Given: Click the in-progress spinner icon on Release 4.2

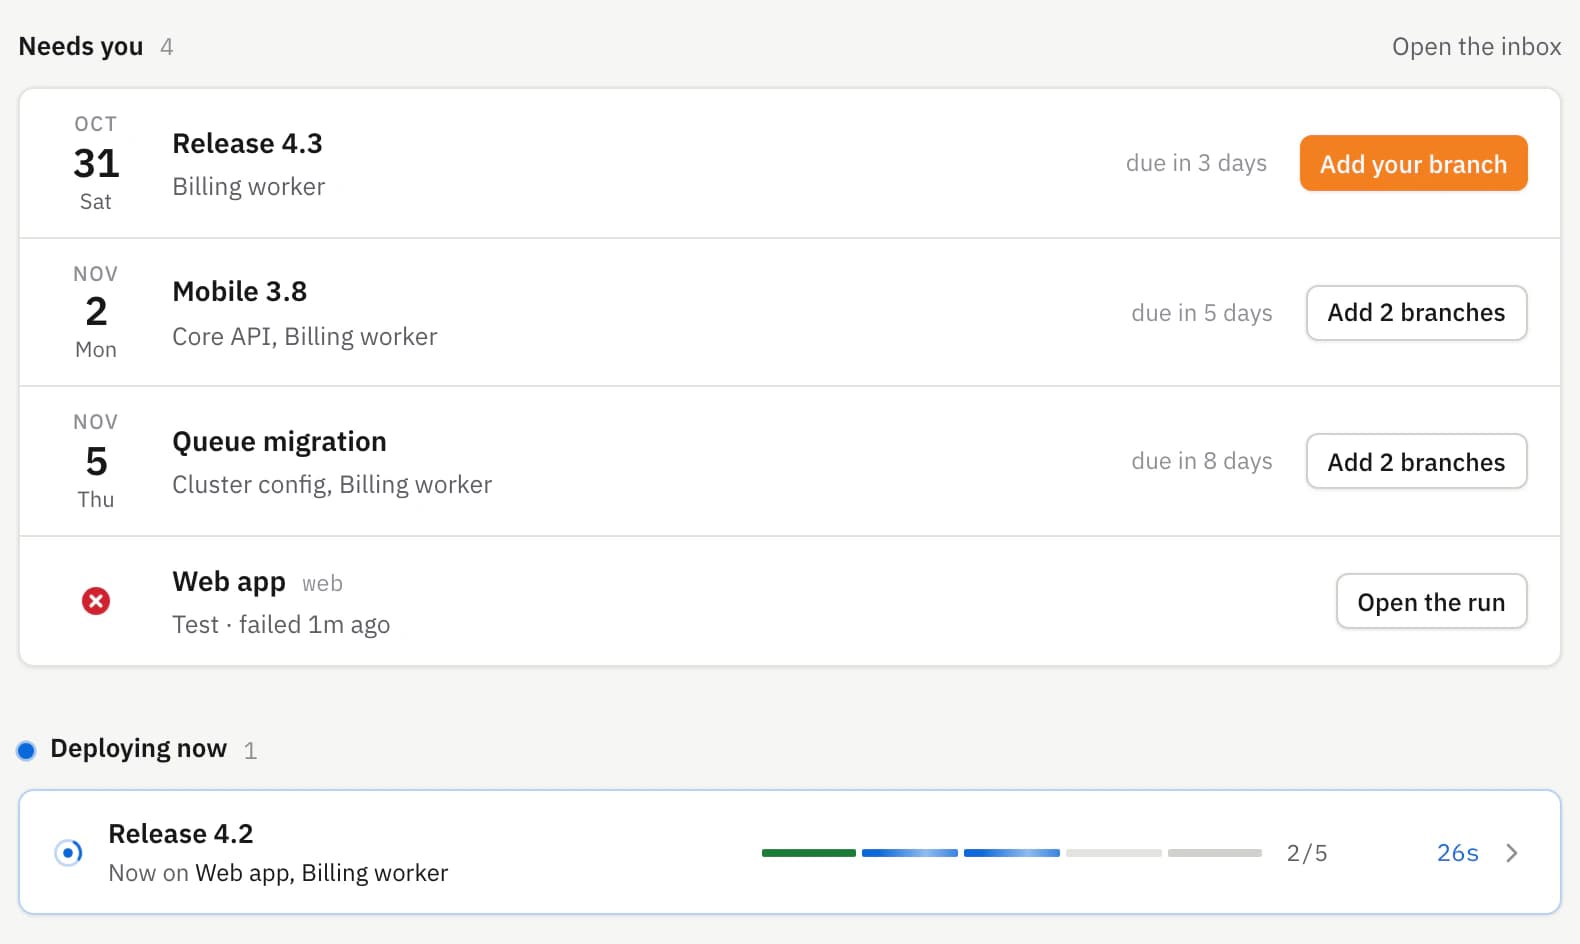Looking at the screenshot, I should click(68, 853).
